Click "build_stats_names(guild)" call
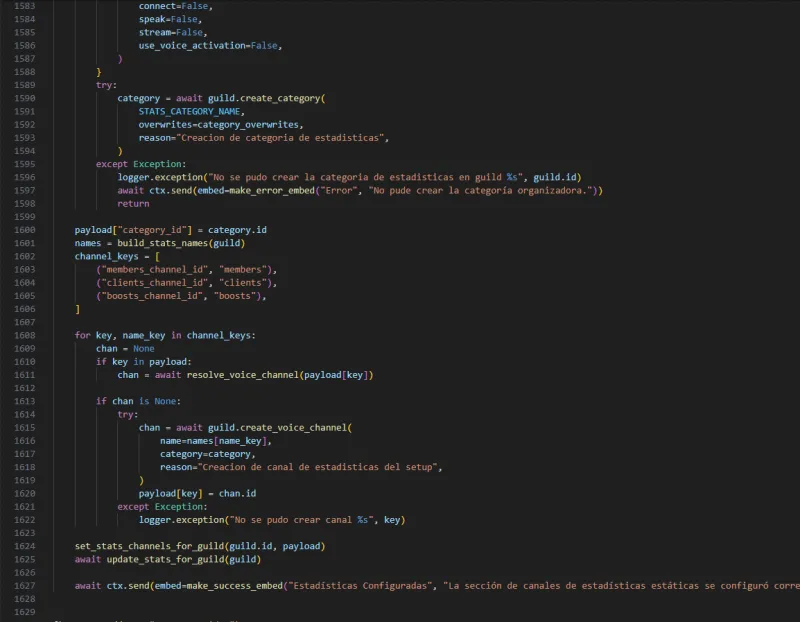Viewport: 800px width, 622px height. click(x=181, y=243)
